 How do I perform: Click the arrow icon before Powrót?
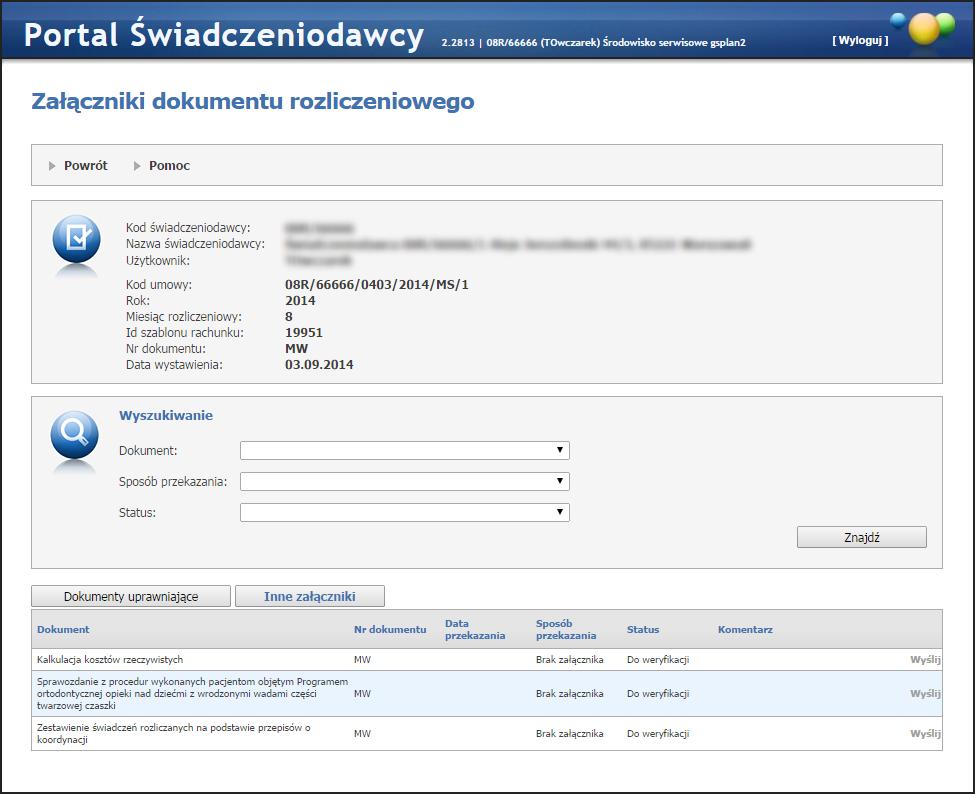tap(52, 166)
